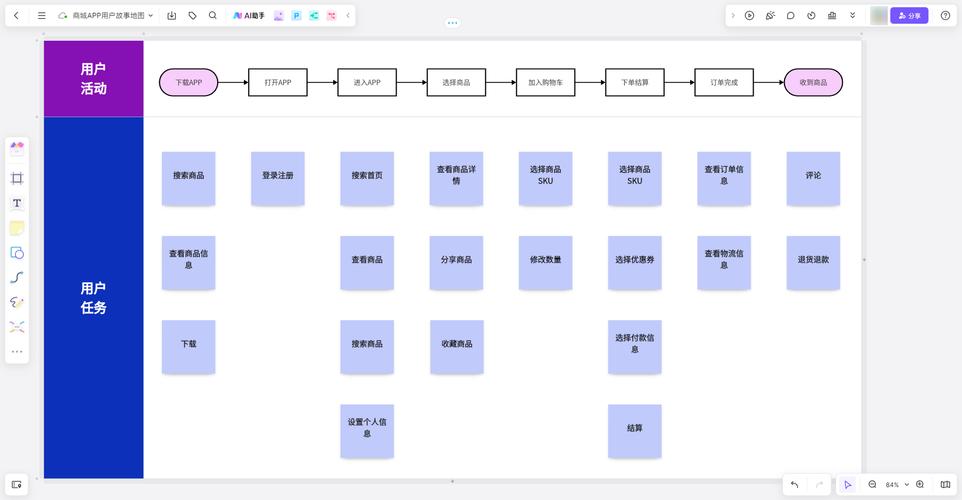This screenshot has height=500, width=962.
Task: Select the yellow Sticky Note tool
Action: 17,228
